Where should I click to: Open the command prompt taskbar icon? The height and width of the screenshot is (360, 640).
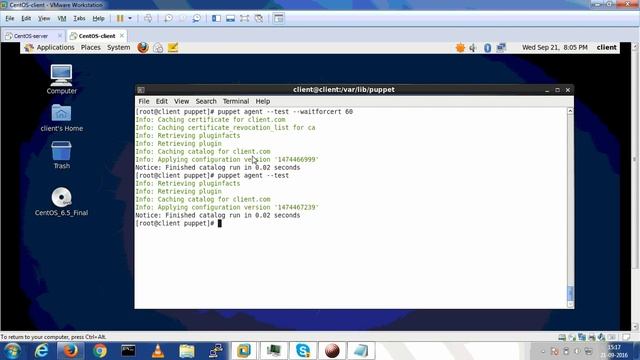129,351
